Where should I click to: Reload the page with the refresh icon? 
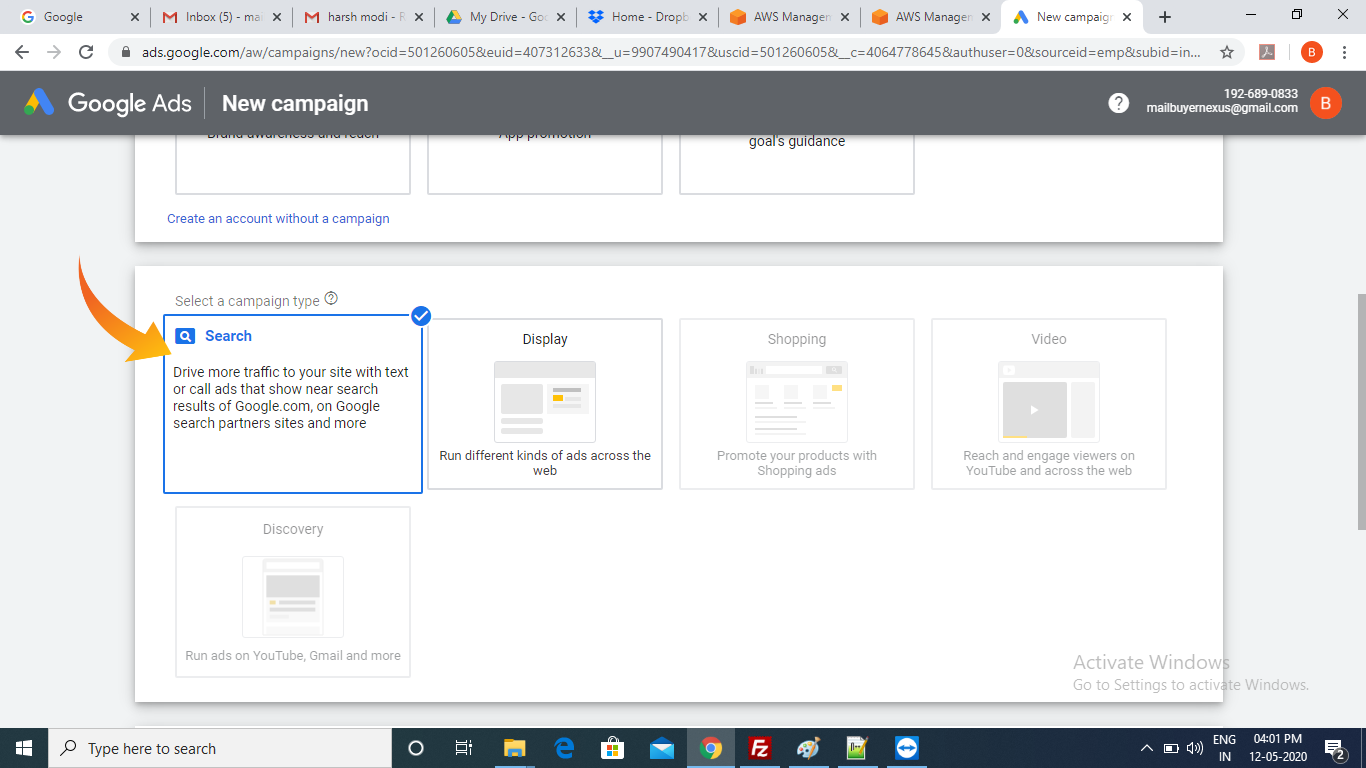pyautogui.click(x=86, y=52)
